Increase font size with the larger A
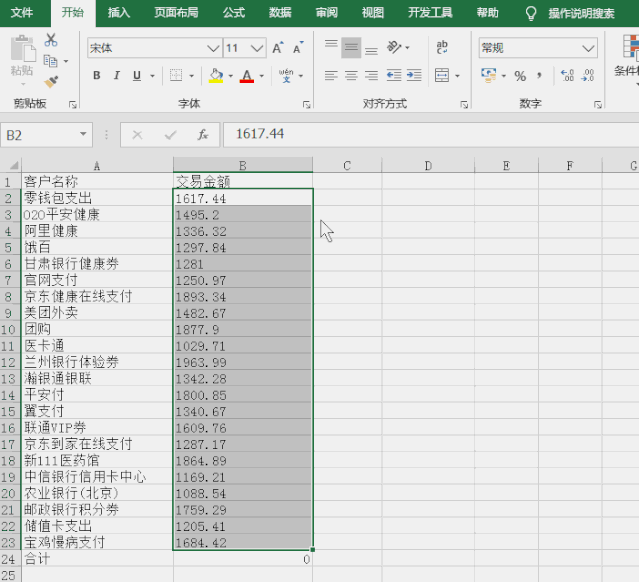639x582 pixels. pos(280,48)
